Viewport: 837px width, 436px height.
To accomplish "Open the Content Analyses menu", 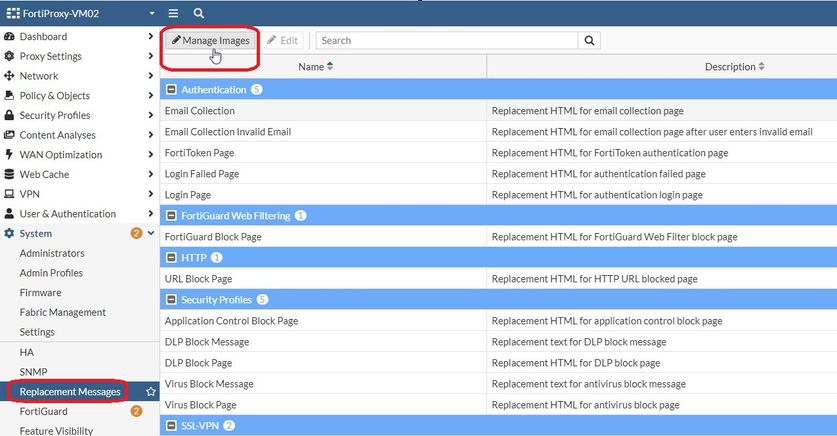I will coord(80,135).
